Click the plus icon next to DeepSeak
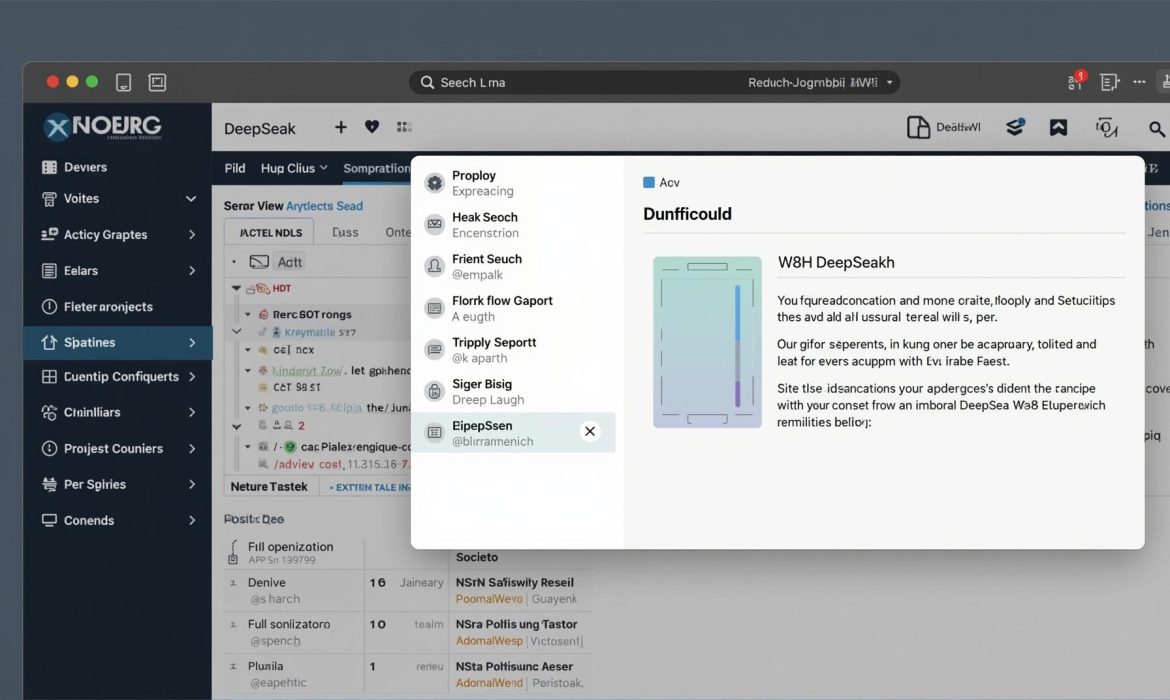Screen dimensions: 1170x700 [340, 128]
